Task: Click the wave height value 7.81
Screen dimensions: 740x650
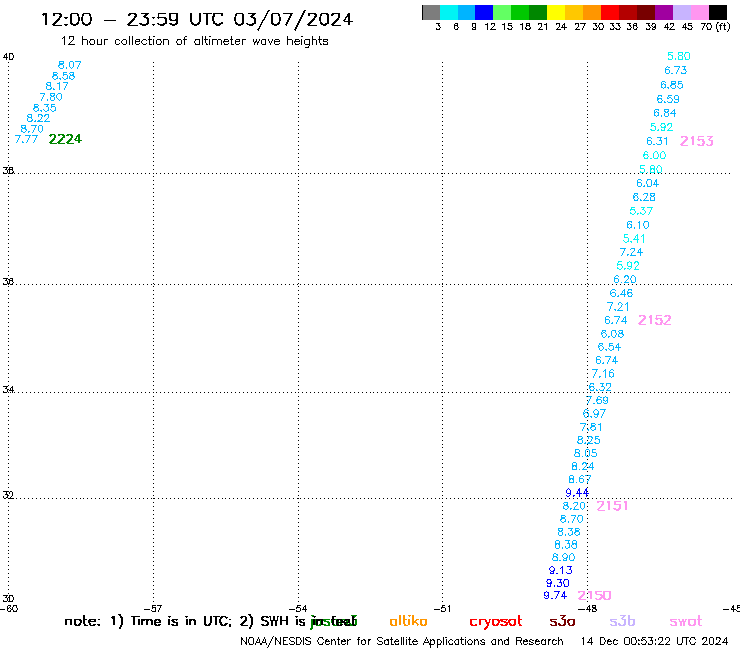Action: 591,428
